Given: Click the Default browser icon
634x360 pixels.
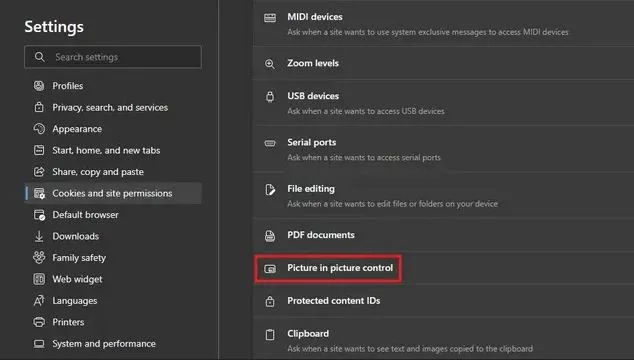Looking at the screenshot, I should click(x=39, y=215).
